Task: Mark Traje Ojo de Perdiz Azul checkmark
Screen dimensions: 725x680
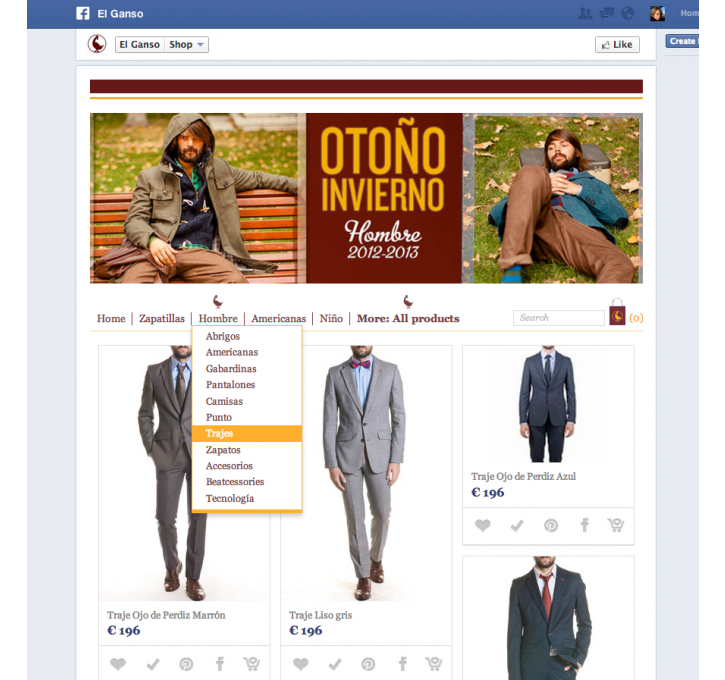Action: (516, 525)
